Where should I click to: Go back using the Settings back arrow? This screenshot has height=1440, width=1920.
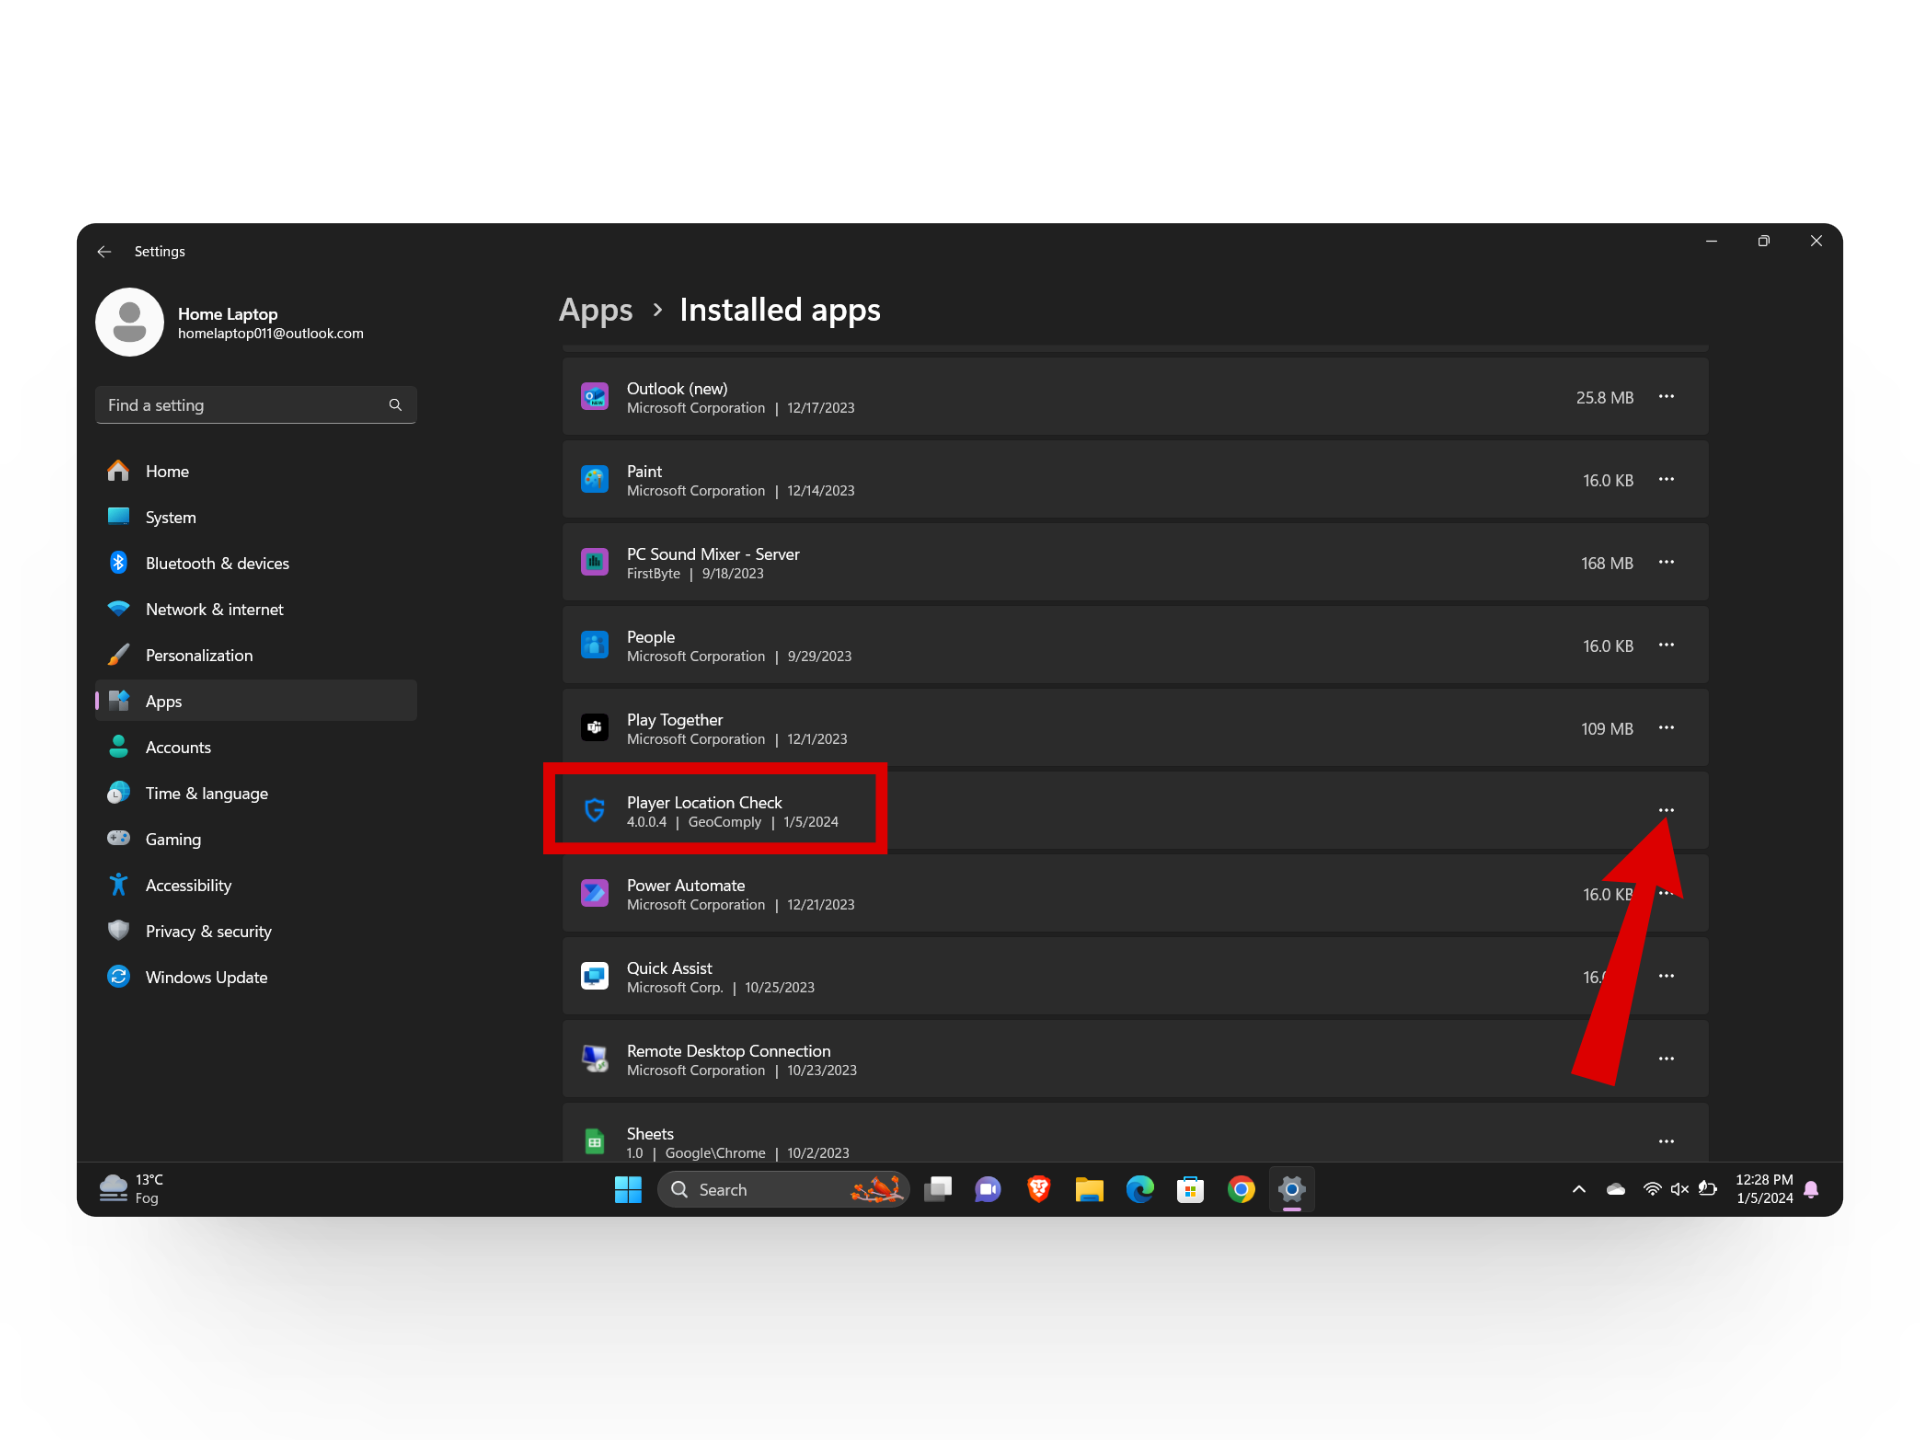pos(104,252)
